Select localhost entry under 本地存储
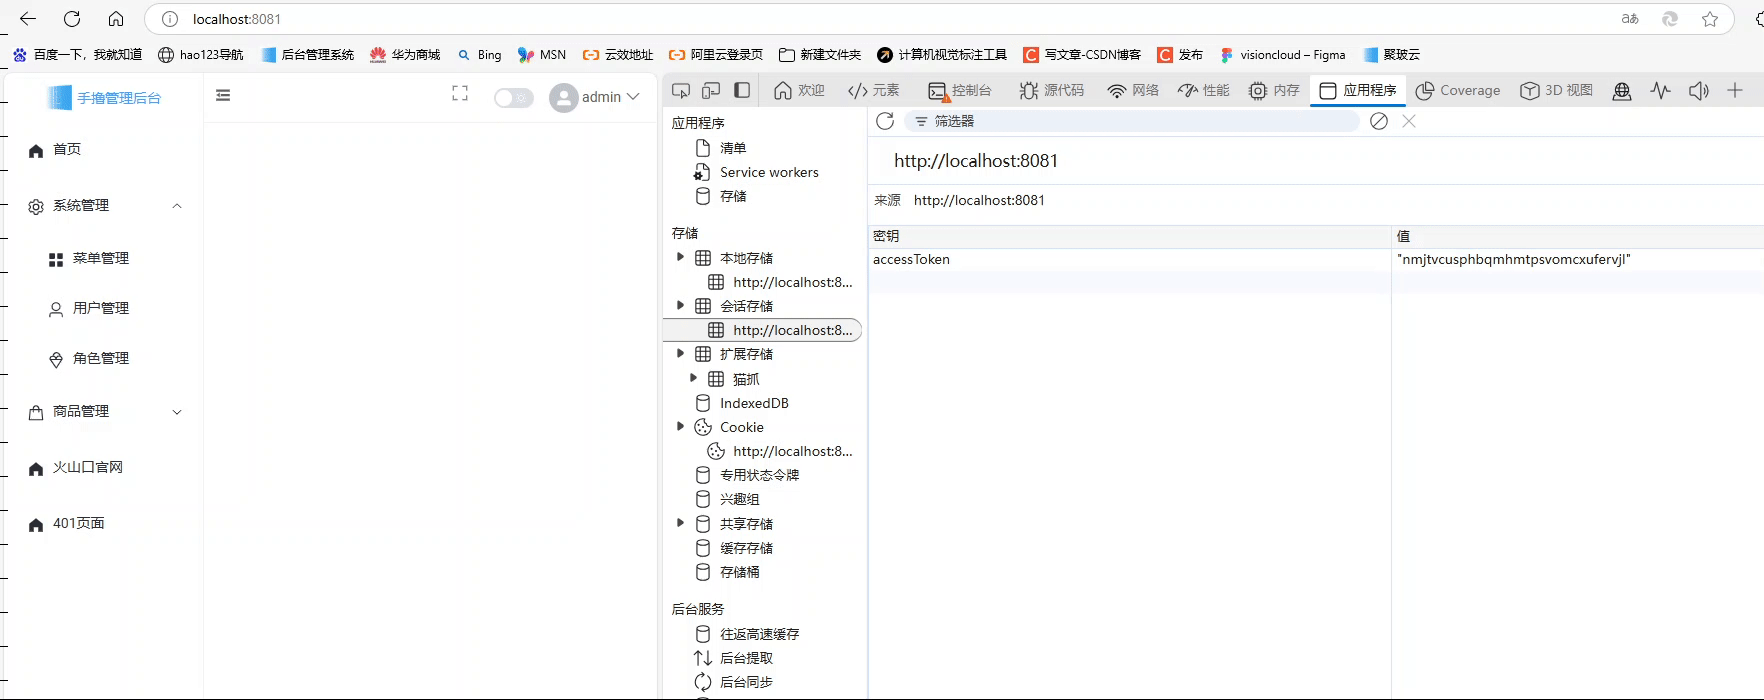This screenshot has width=1764, height=700. point(780,282)
